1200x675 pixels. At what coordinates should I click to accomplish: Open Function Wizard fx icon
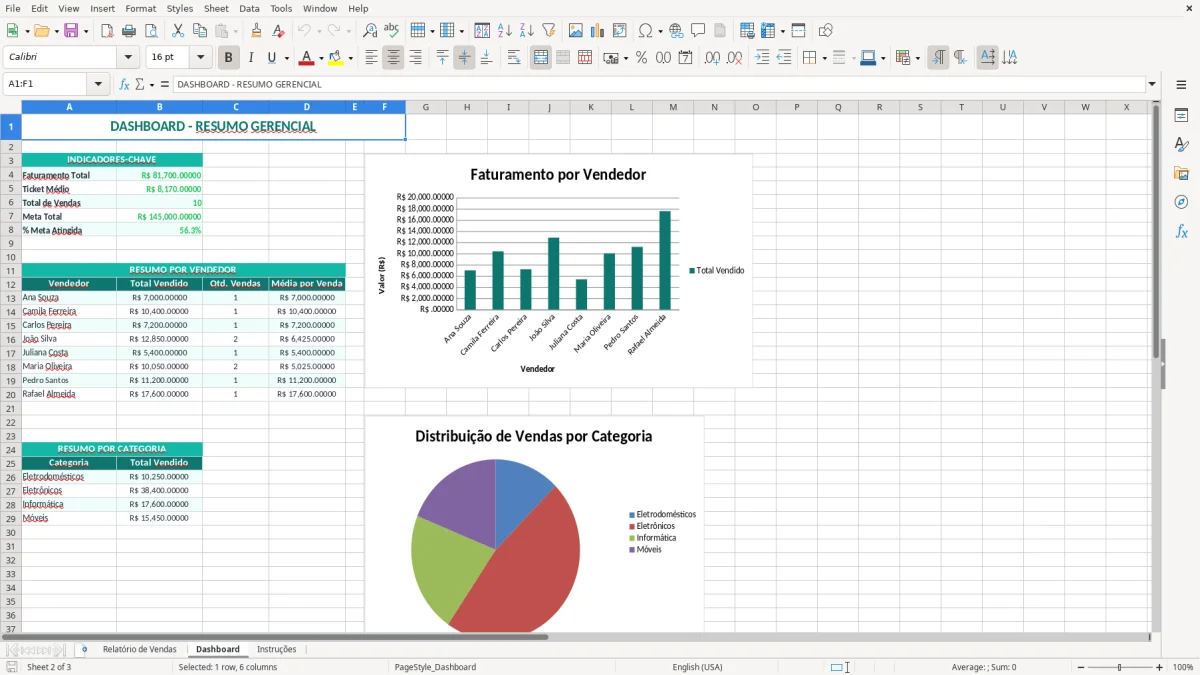click(x=125, y=84)
